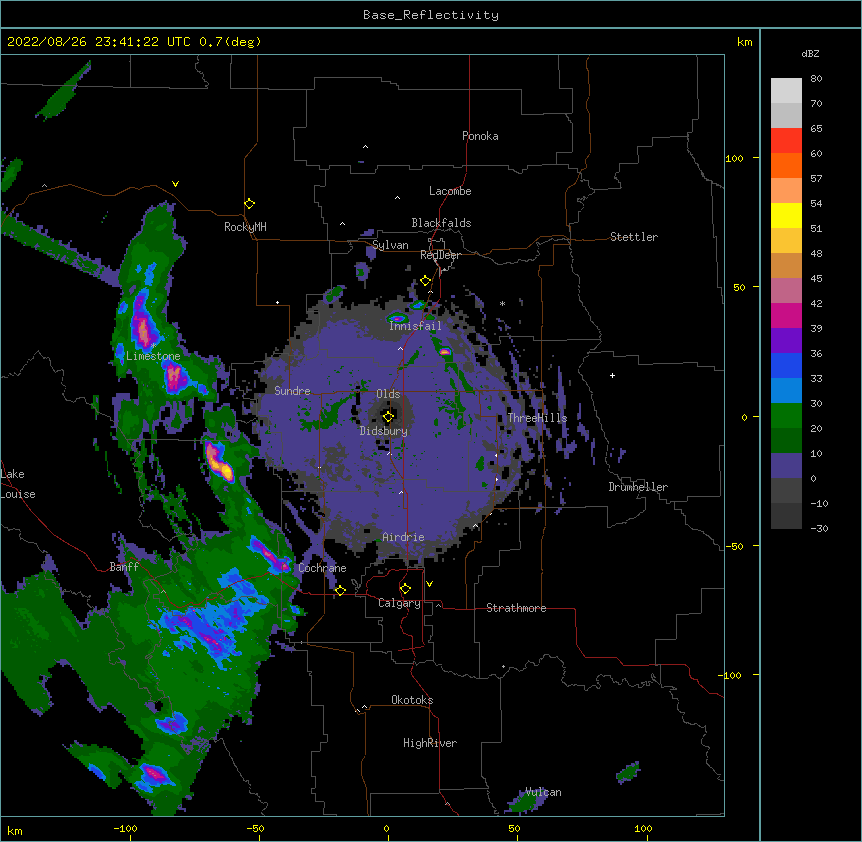Click the Base_Reflectivity title
The width and height of the screenshot is (862, 842).
point(431,15)
